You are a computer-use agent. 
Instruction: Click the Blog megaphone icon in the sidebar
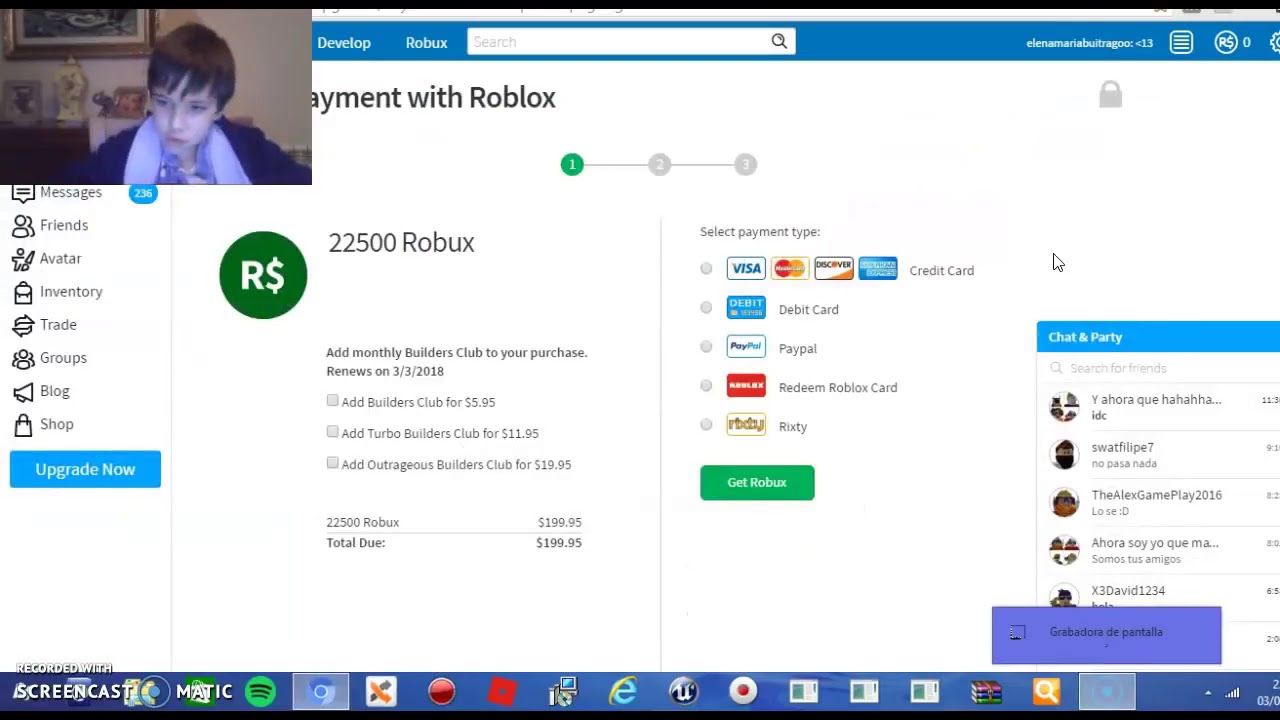pyautogui.click(x=23, y=391)
